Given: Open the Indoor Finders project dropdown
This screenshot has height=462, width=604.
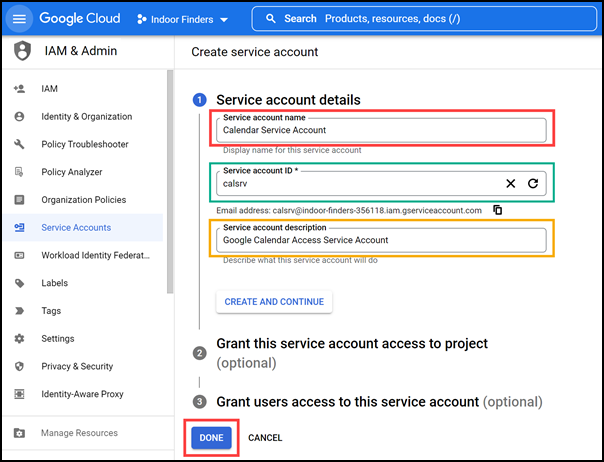Looking at the screenshot, I should click(x=183, y=19).
